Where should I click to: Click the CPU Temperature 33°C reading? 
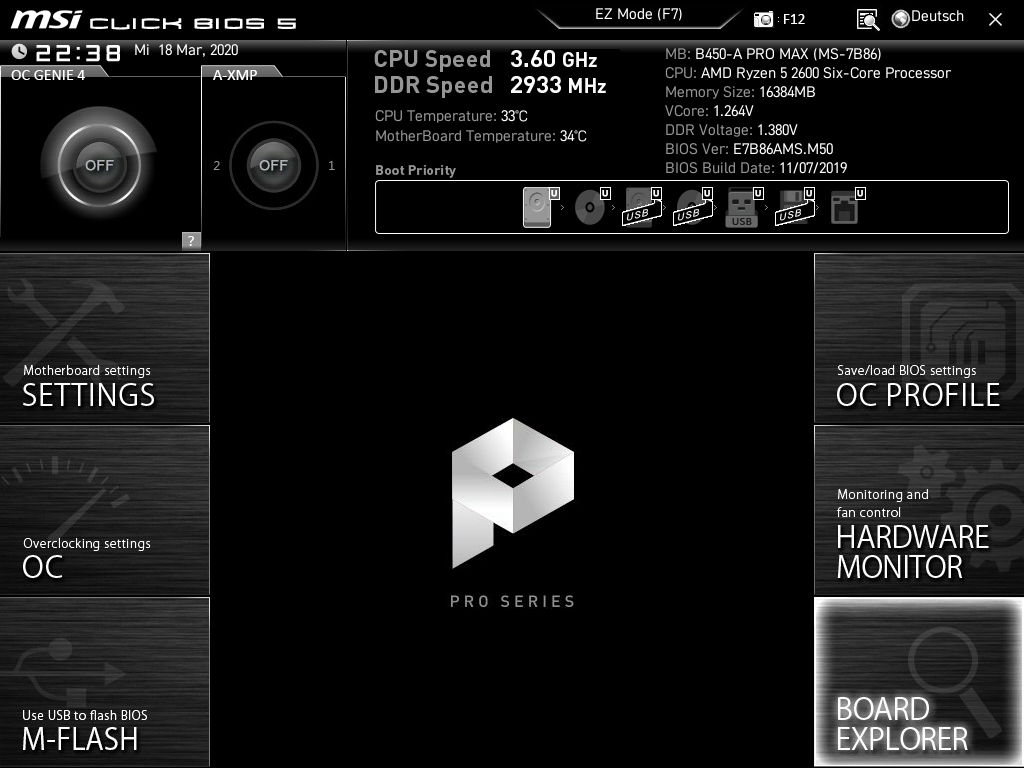click(x=451, y=116)
